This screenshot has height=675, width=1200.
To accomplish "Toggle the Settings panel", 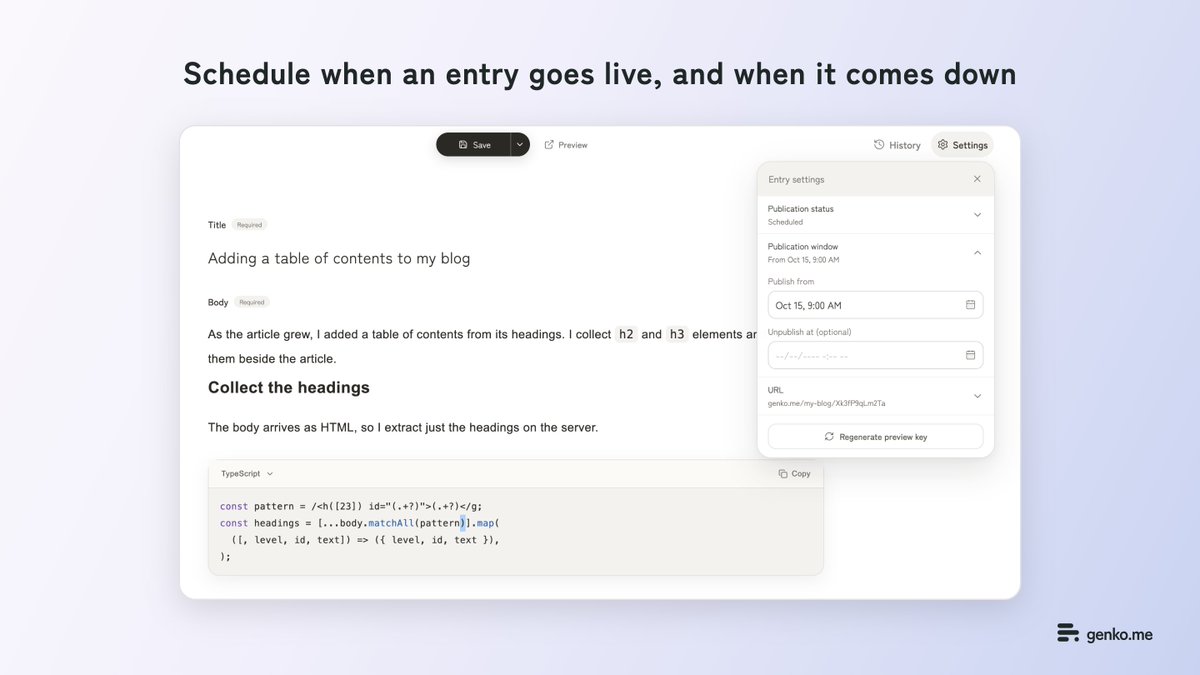I will 962,145.
